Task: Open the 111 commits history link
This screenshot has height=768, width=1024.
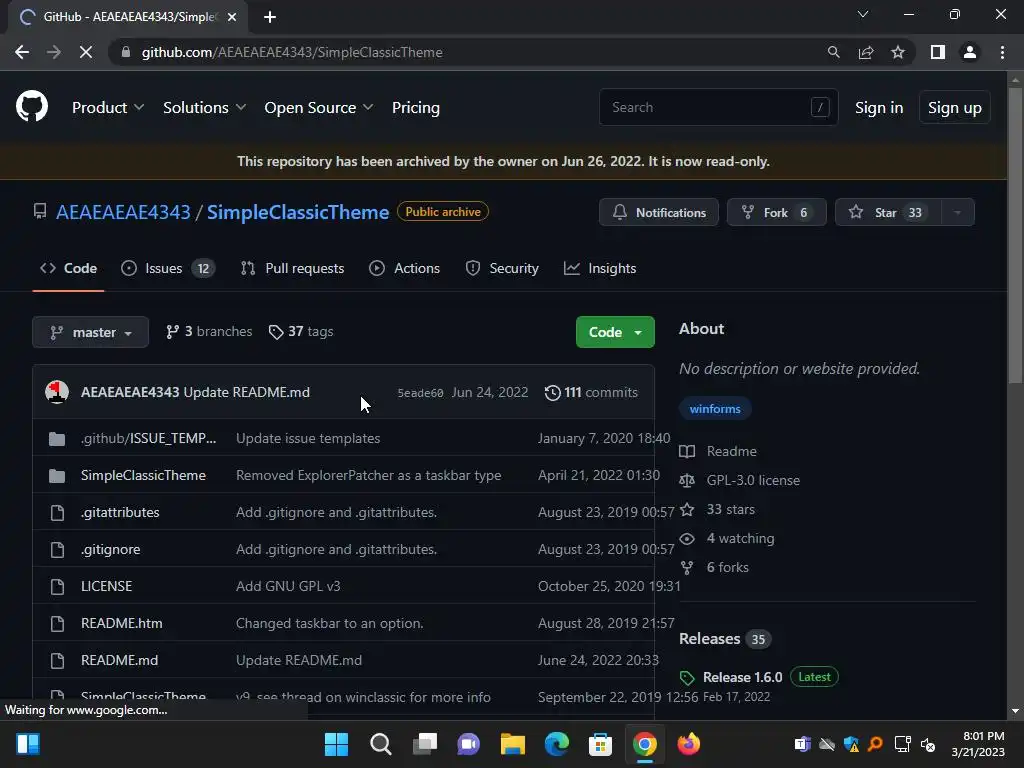Action: pyautogui.click(x=591, y=392)
